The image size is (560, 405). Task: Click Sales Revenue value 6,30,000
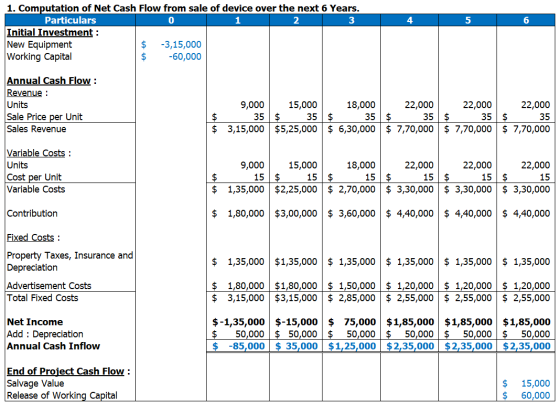(357, 129)
